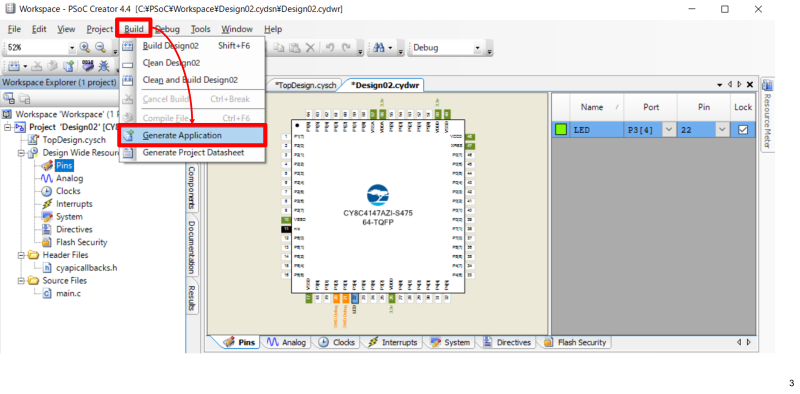Click the Zoom Out magnifier icon

pos(100,47)
